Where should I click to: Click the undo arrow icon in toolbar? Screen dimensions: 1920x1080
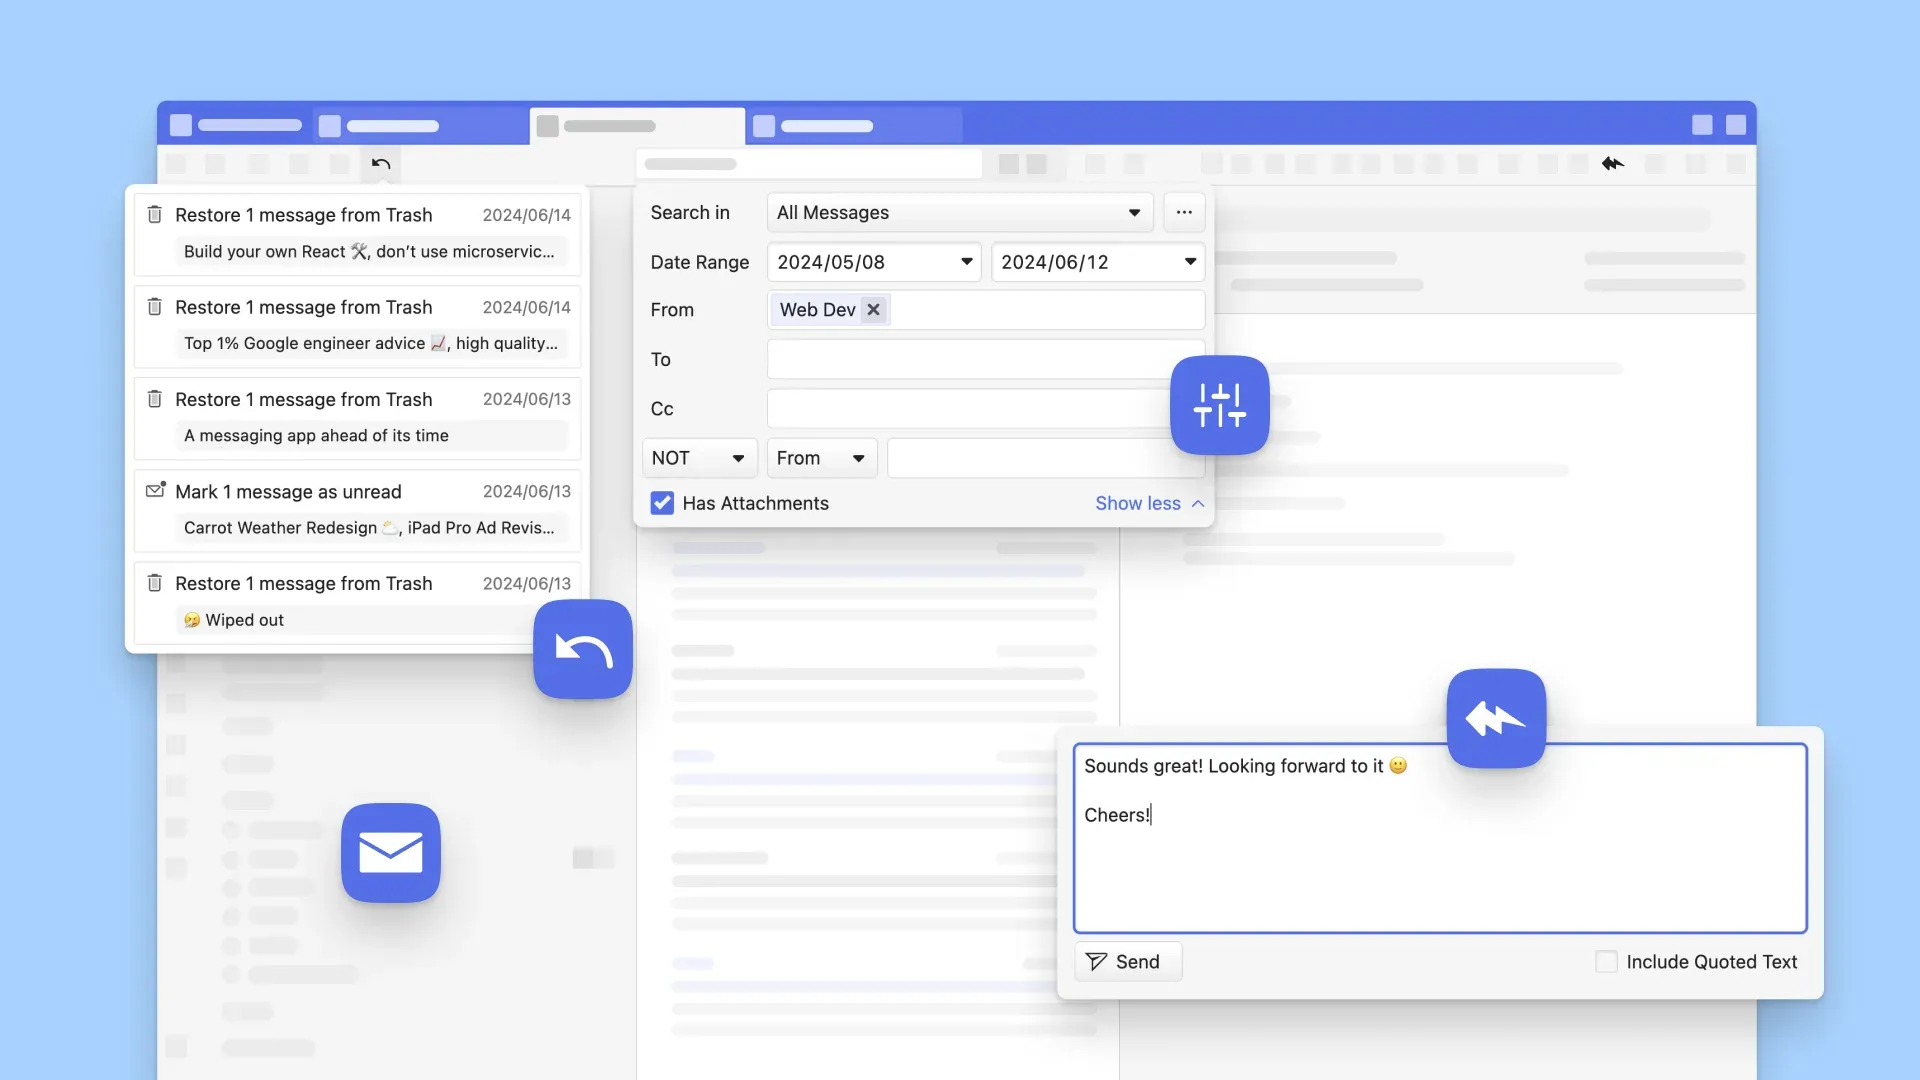[380, 164]
